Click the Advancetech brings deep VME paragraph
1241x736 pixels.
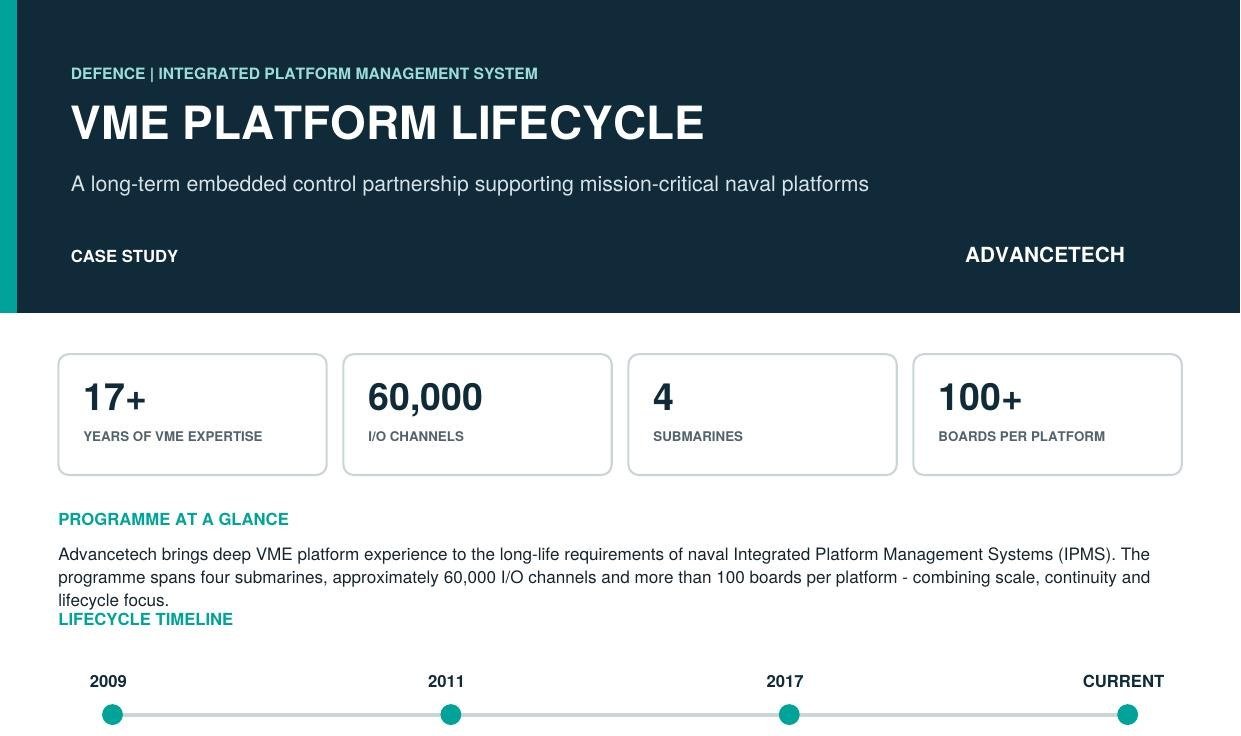pos(604,577)
